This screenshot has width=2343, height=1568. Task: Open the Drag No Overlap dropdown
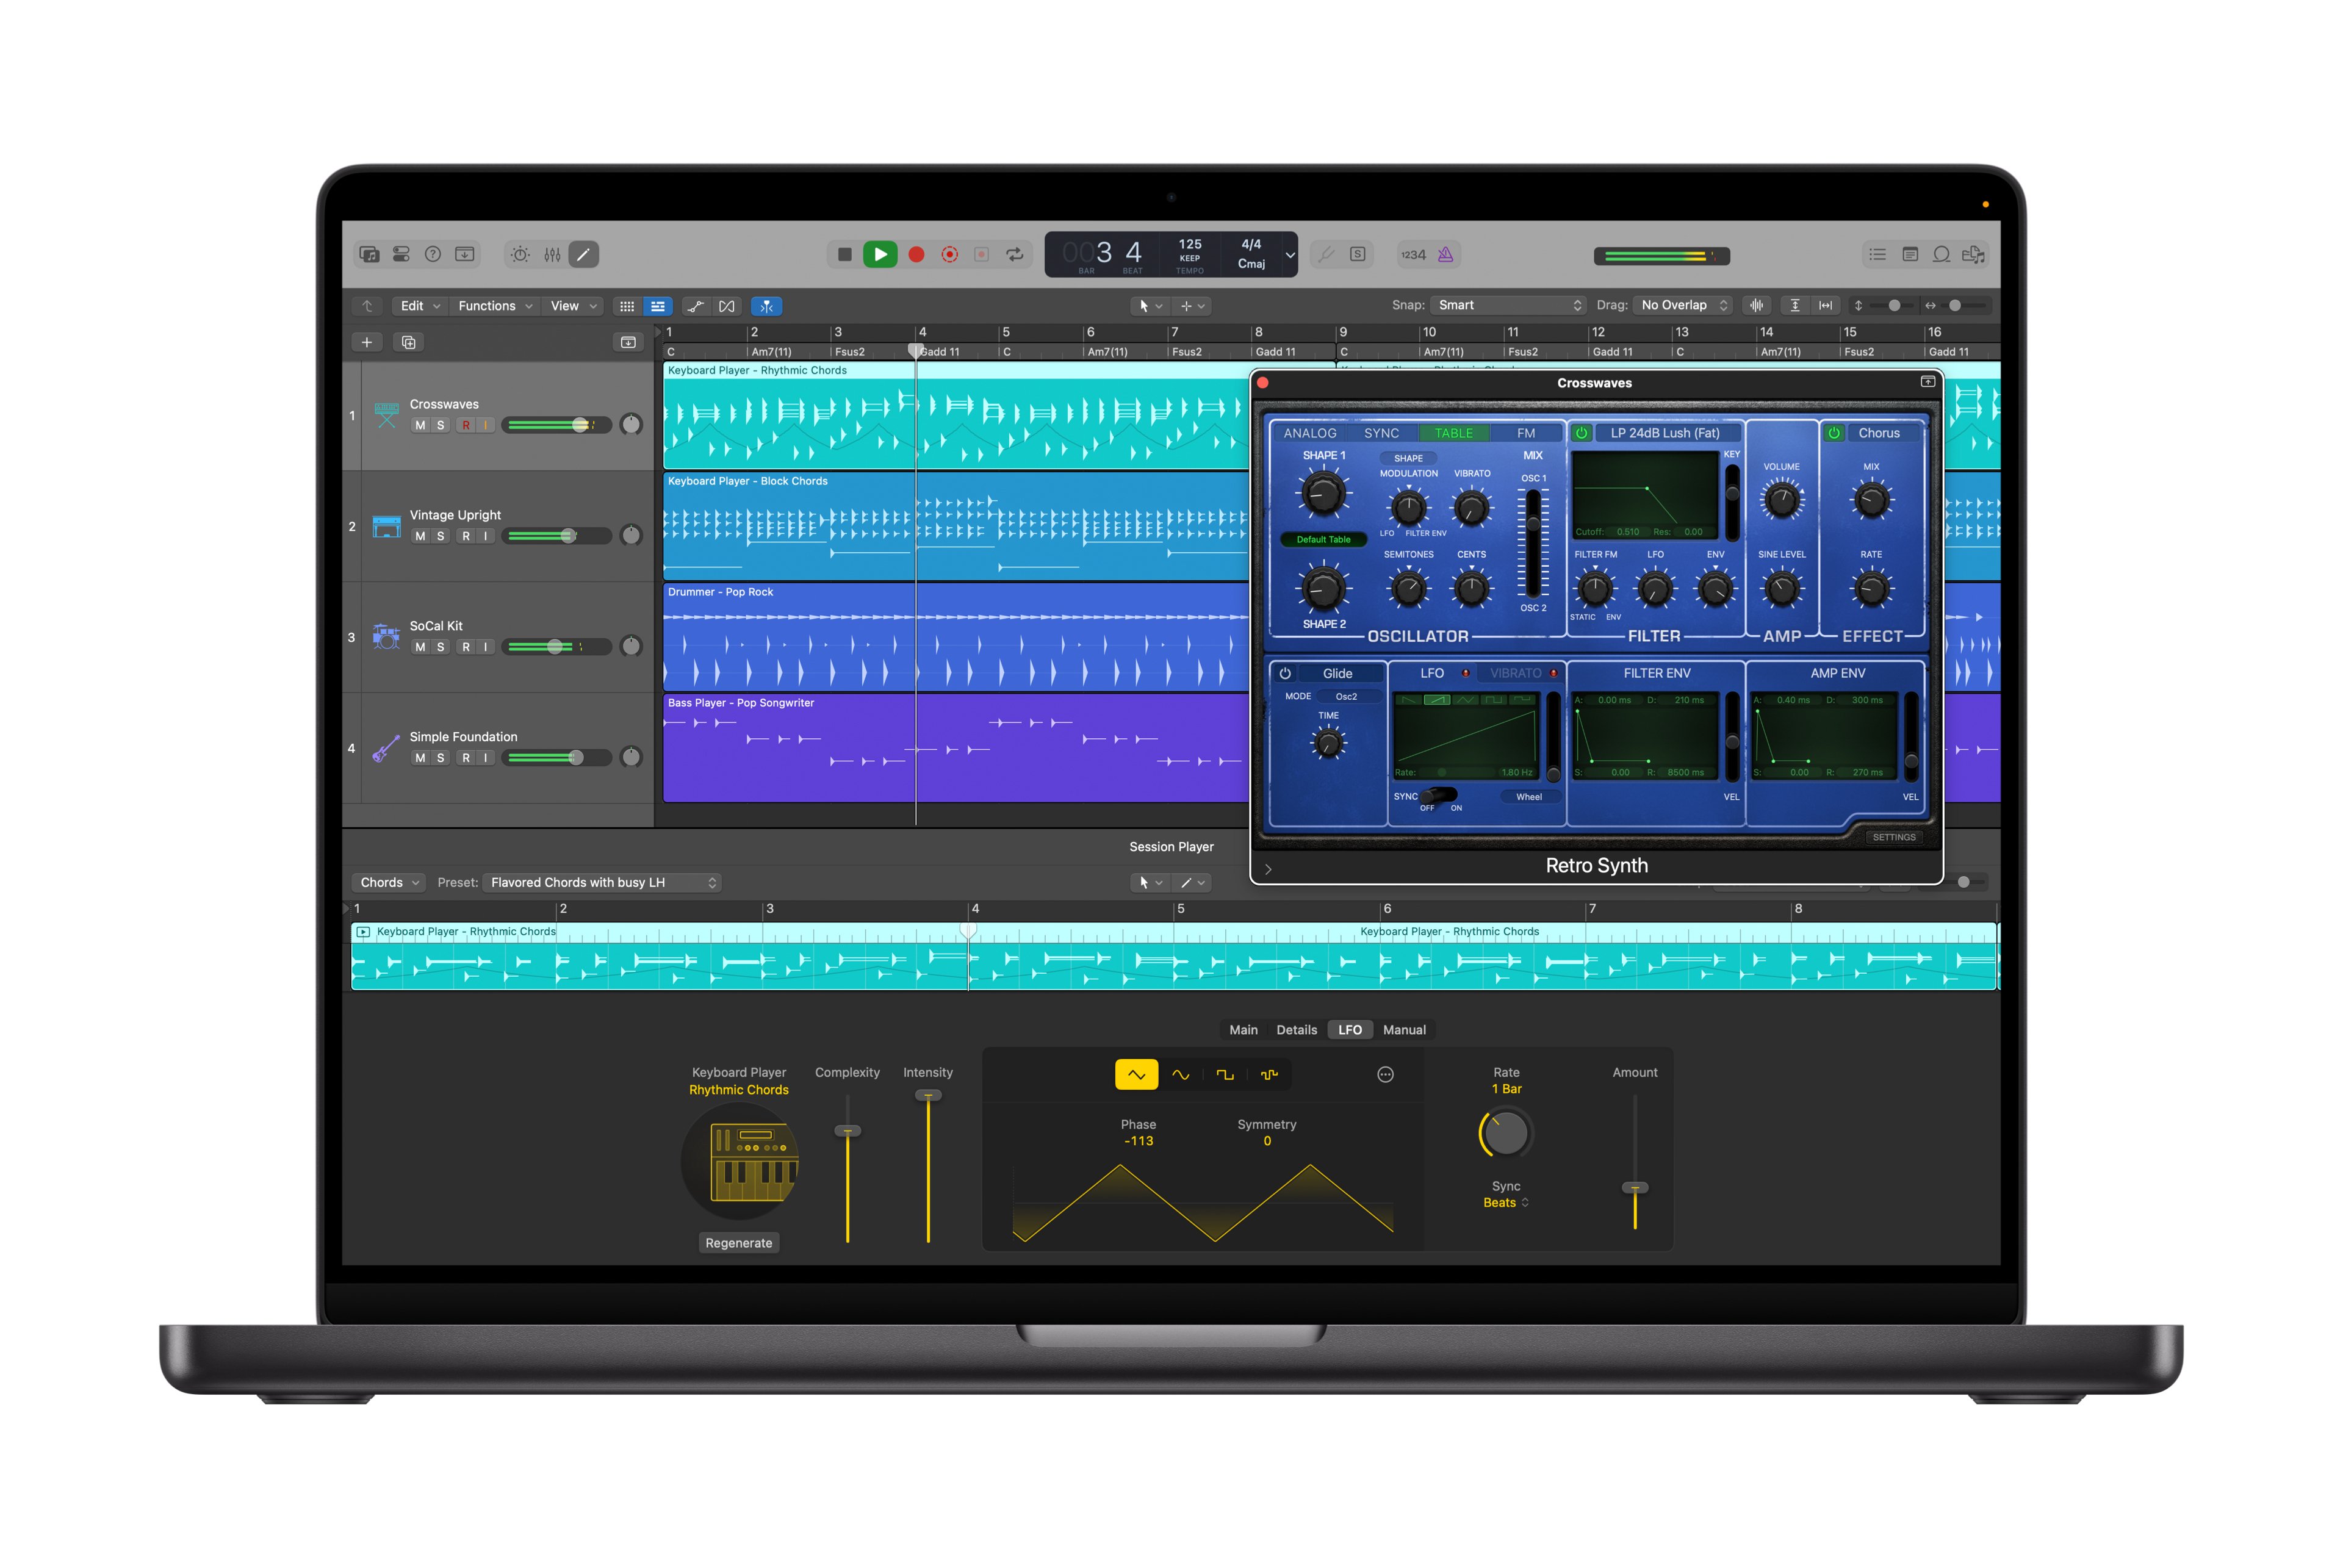click(x=1683, y=305)
